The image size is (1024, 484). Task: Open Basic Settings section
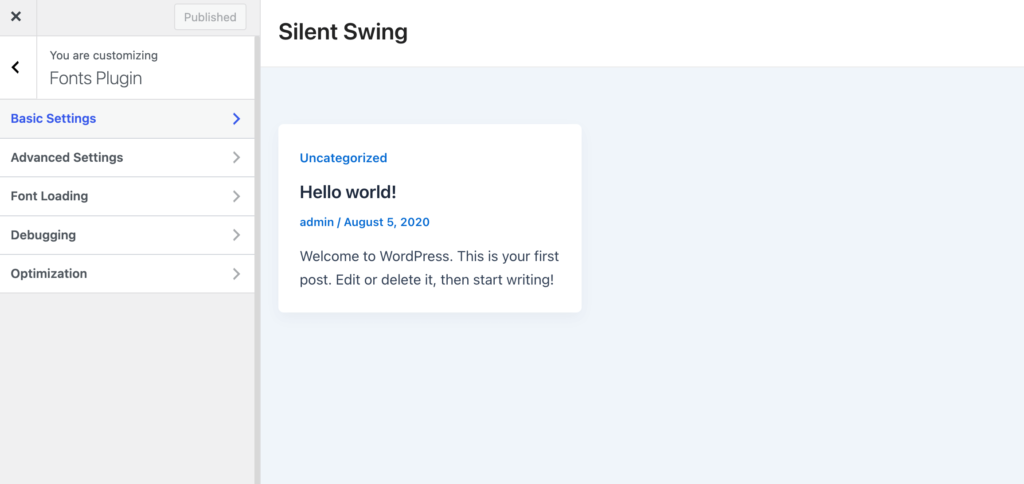pyautogui.click(x=127, y=119)
